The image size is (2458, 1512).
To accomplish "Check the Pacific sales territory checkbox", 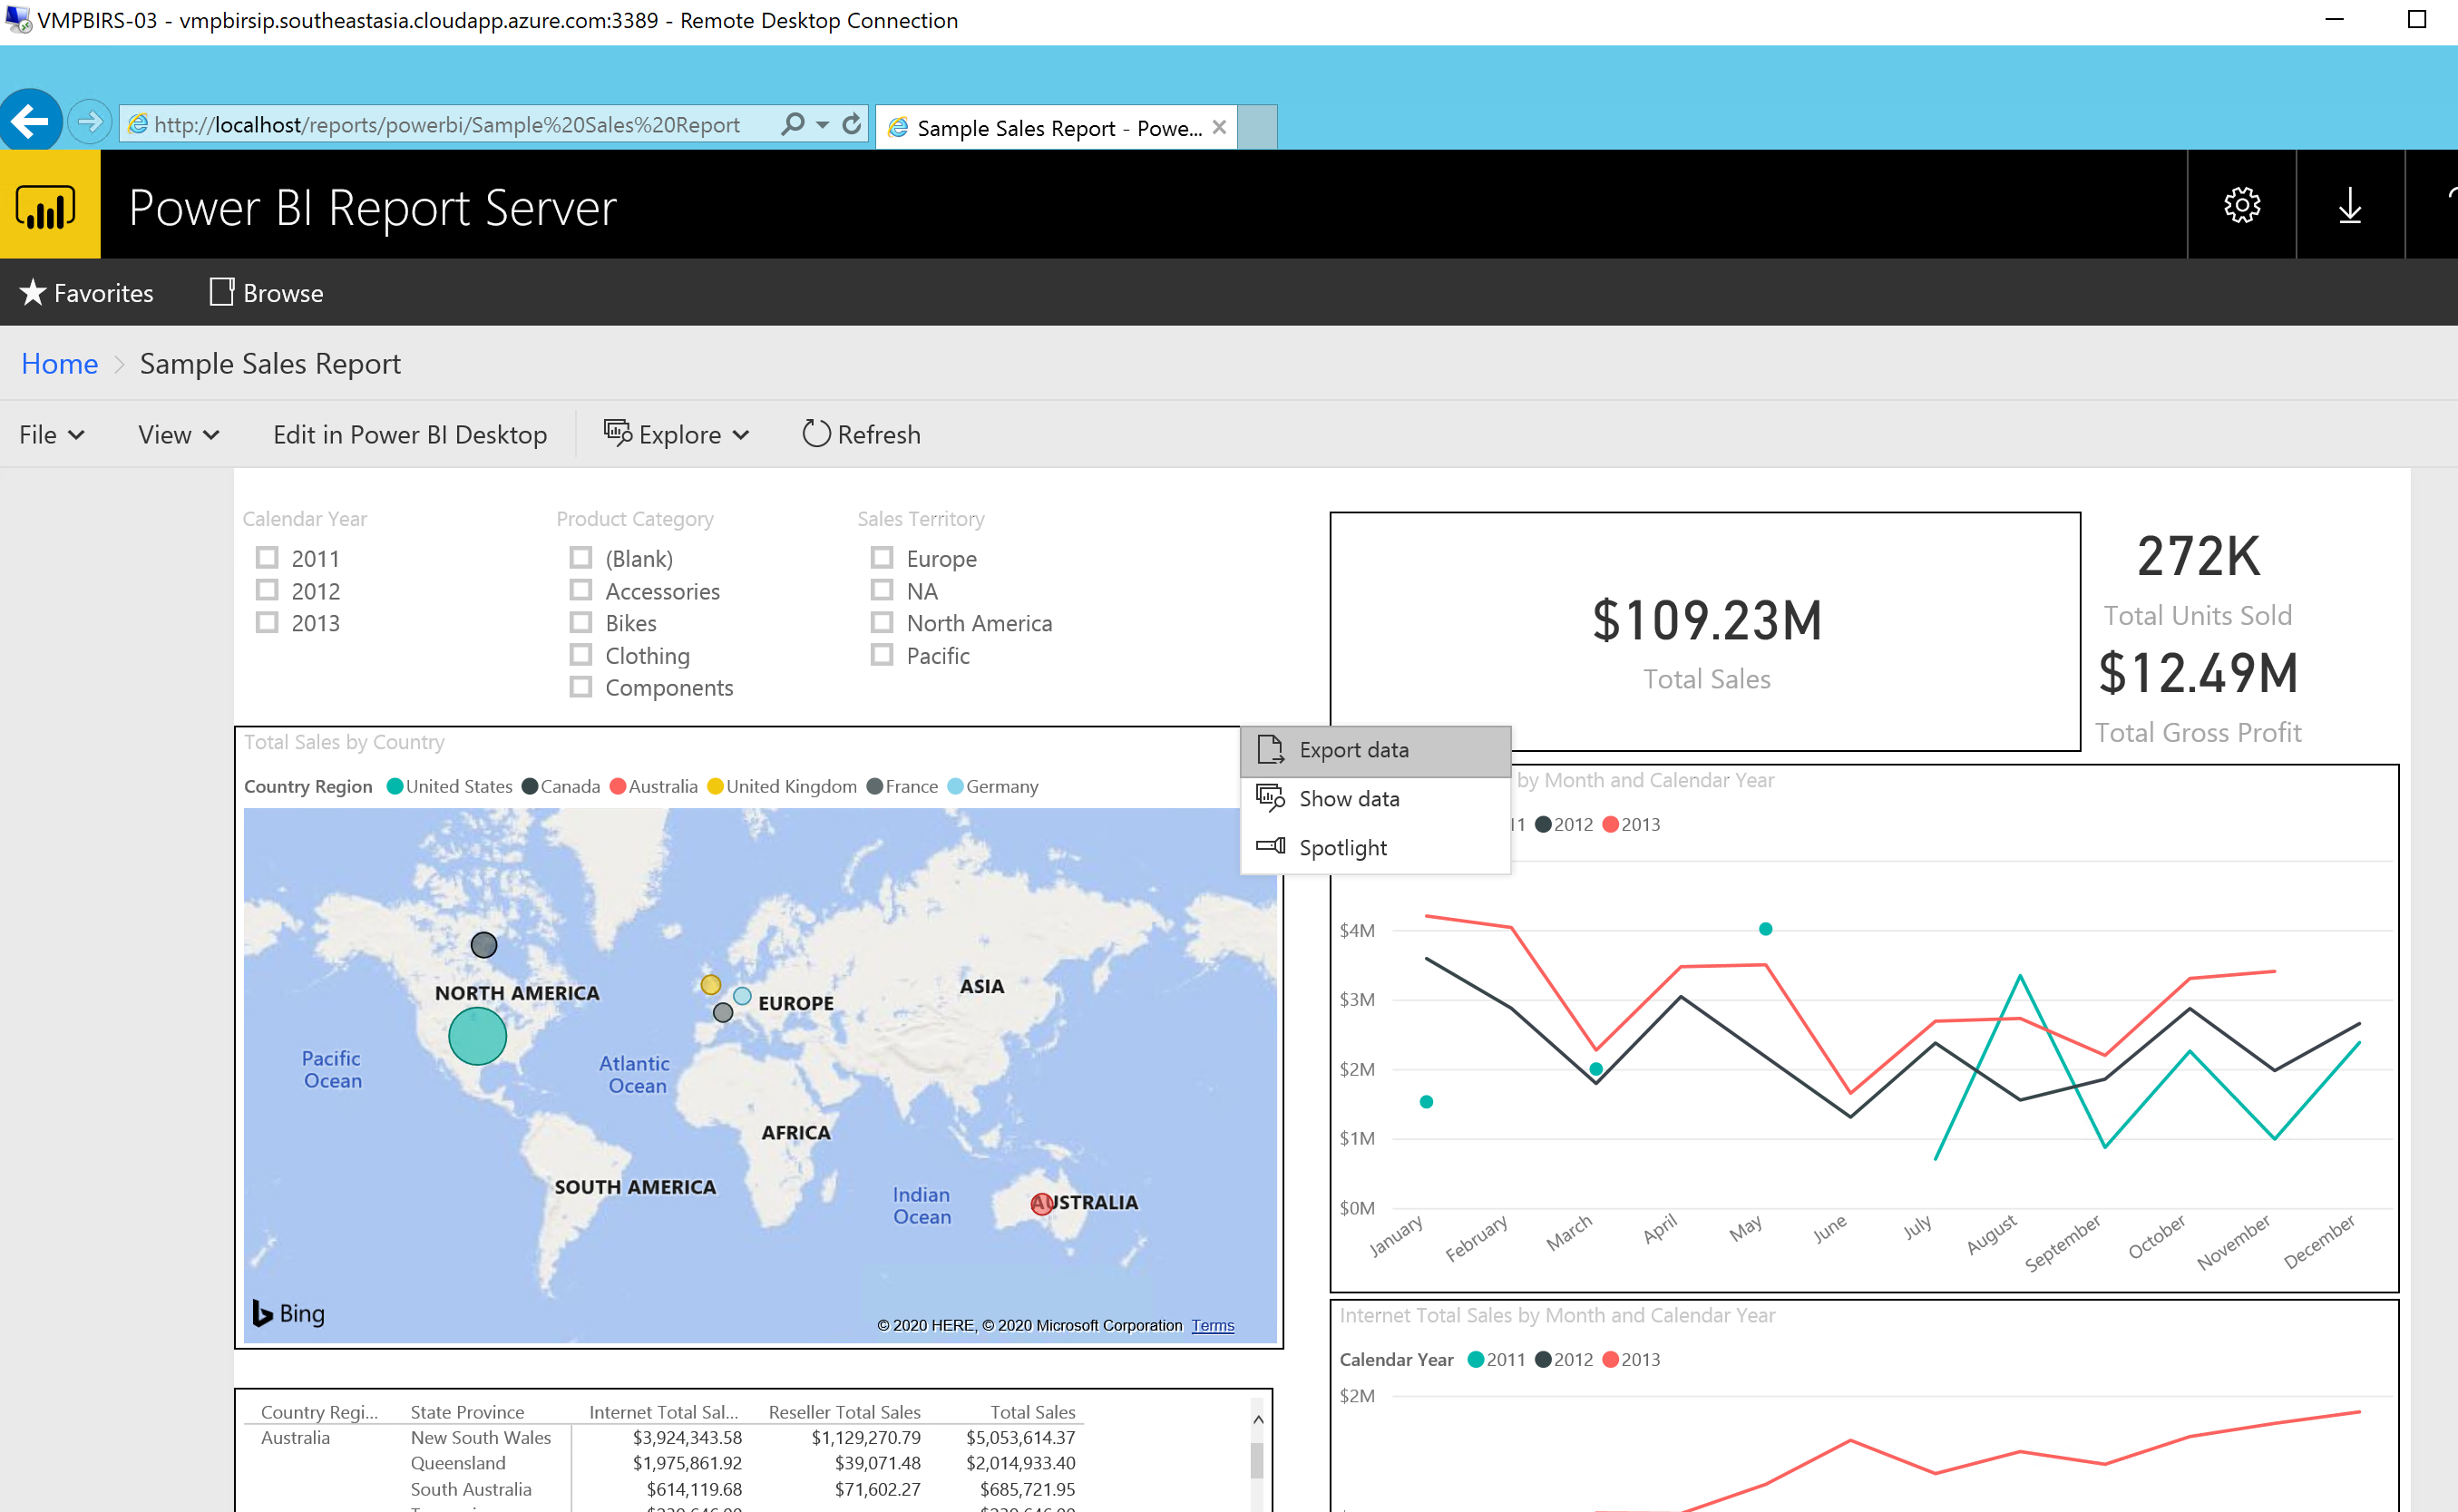I will click(882, 655).
